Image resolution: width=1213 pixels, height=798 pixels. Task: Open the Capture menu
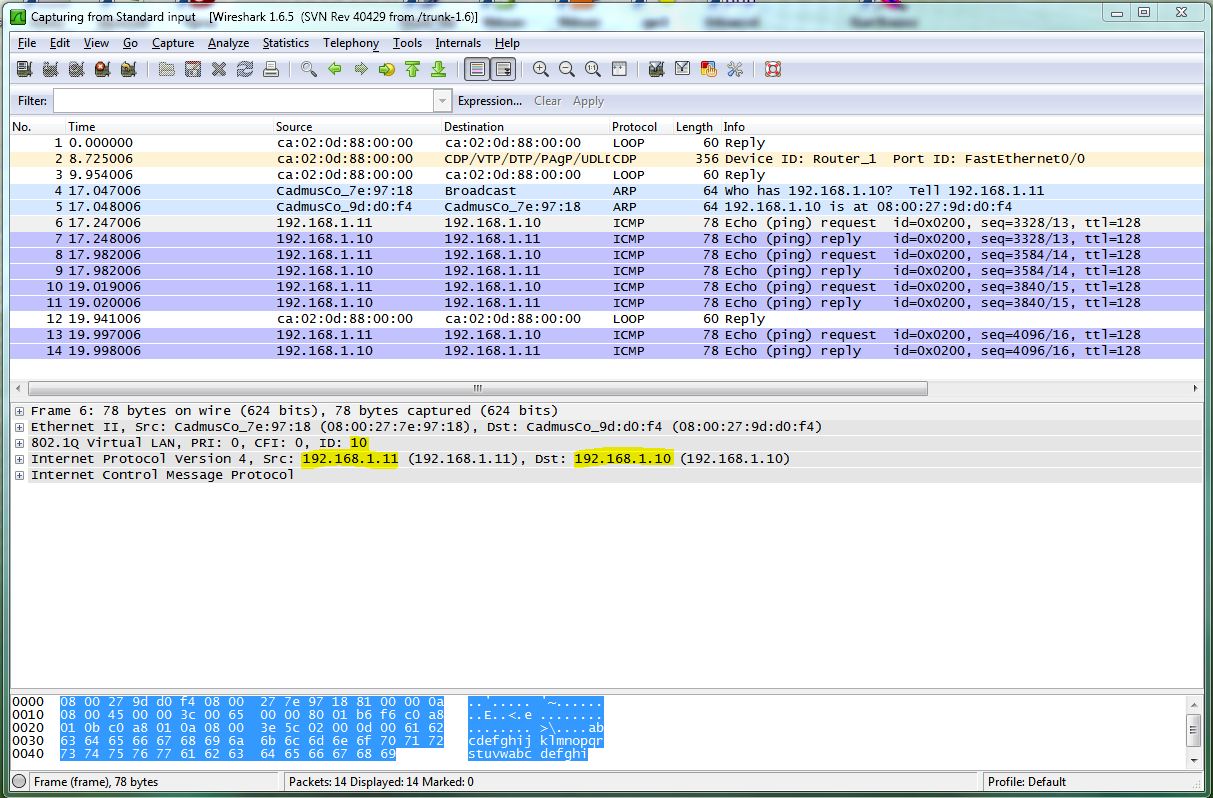(x=173, y=43)
